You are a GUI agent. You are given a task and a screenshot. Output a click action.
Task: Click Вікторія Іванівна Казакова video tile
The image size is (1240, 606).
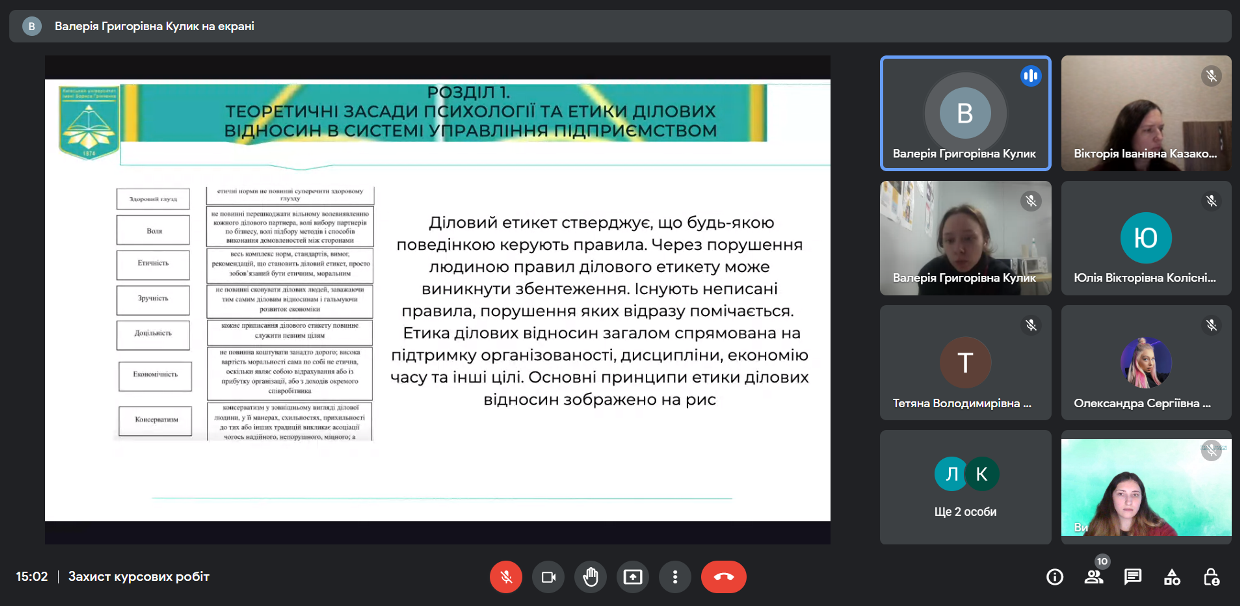tap(1146, 113)
